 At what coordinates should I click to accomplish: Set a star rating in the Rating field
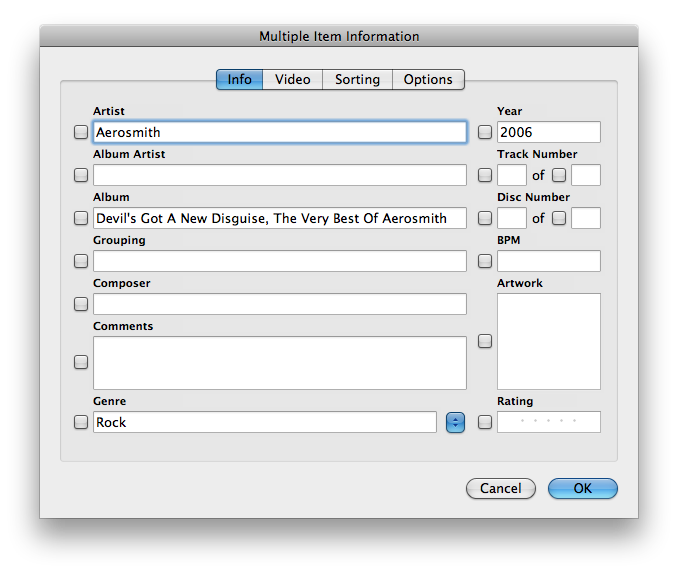[x=549, y=422]
